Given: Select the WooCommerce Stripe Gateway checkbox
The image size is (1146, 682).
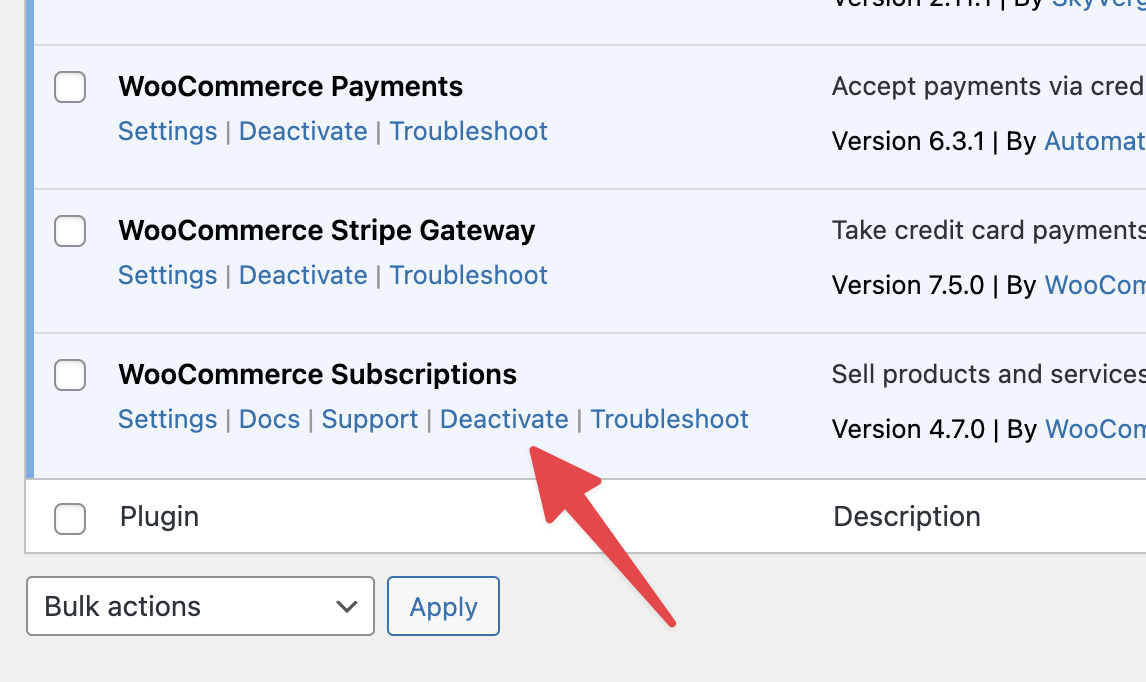Looking at the screenshot, I should click(70, 232).
